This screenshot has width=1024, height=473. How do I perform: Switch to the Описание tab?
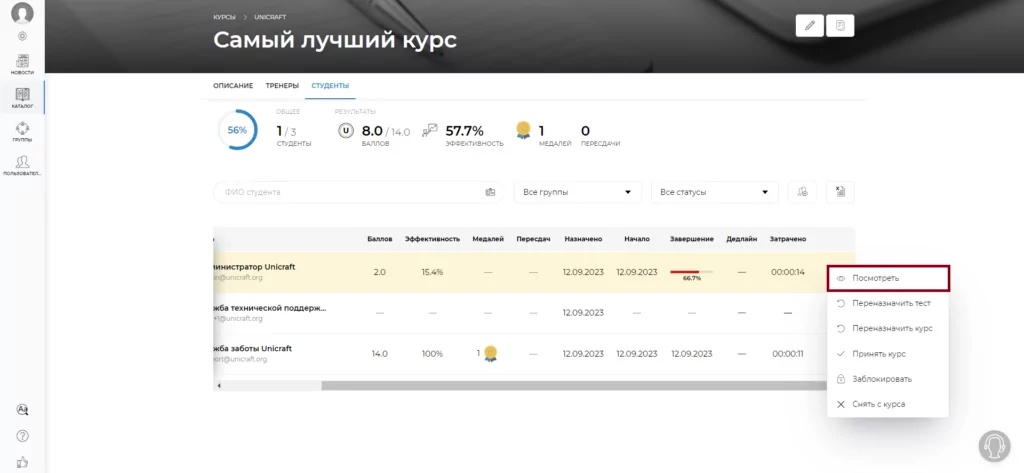pyautogui.click(x=233, y=86)
